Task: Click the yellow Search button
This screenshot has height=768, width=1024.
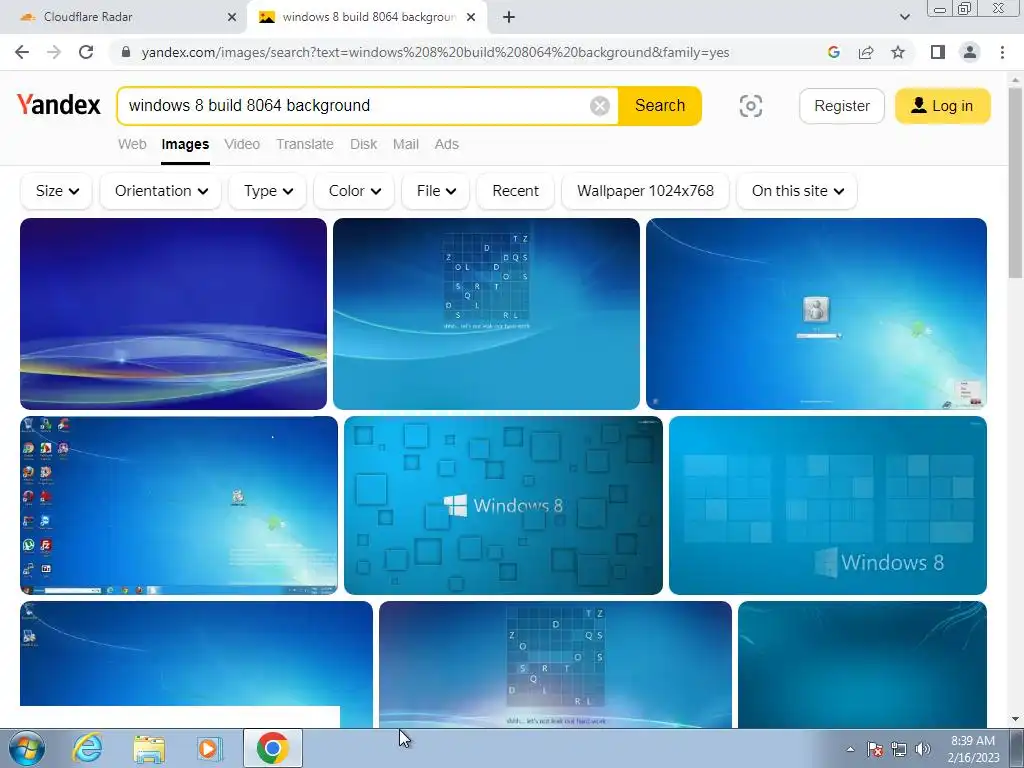Action: (660, 106)
